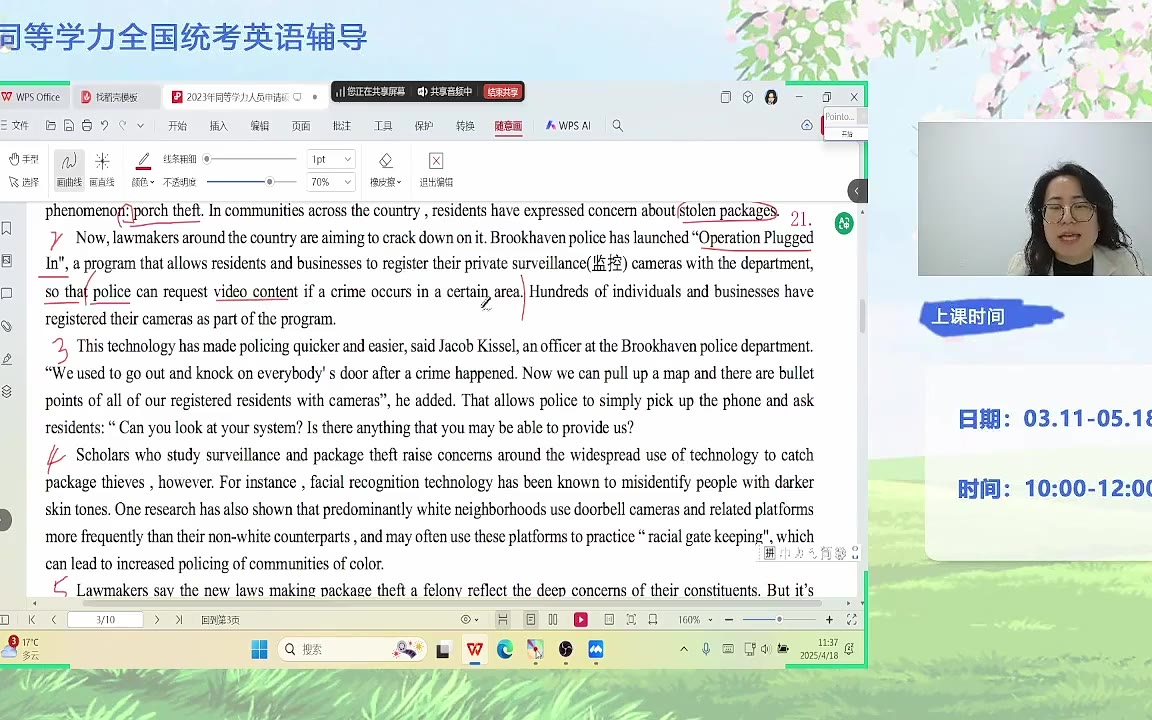The height and width of the screenshot is (720, 1152).
Task: Click the Windows taskbar search box
Action: click(x=352, y=649)
